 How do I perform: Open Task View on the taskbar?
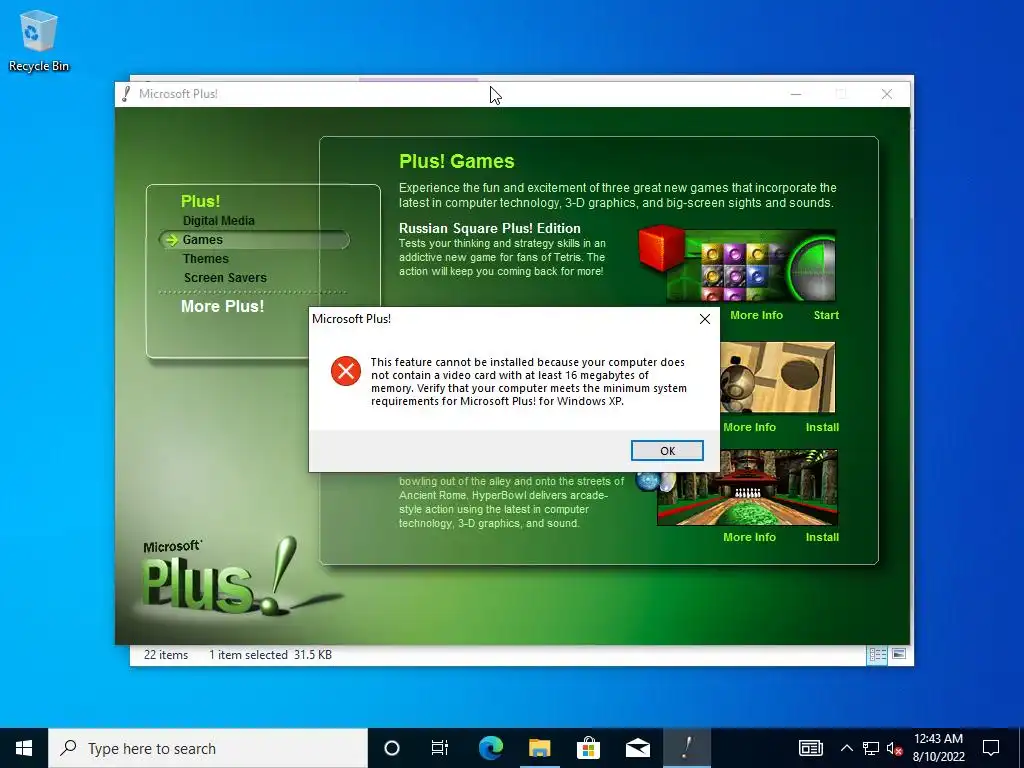[440, 748]
